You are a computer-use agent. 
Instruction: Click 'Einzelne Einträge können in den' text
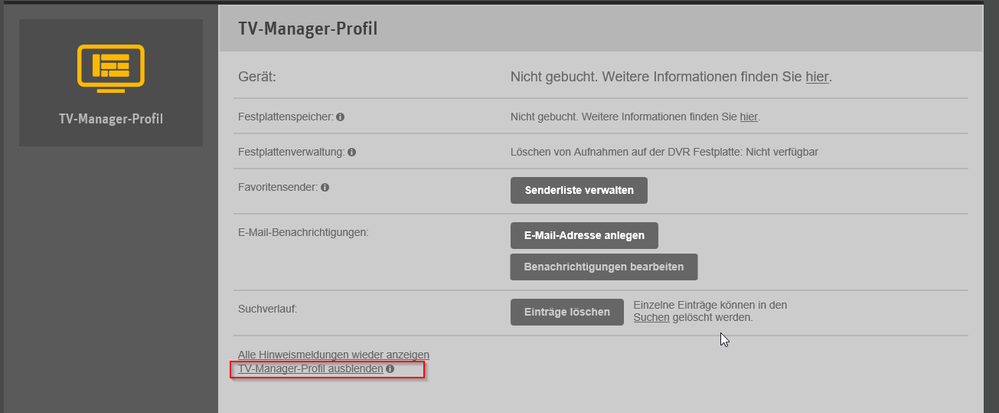point(710,305)
